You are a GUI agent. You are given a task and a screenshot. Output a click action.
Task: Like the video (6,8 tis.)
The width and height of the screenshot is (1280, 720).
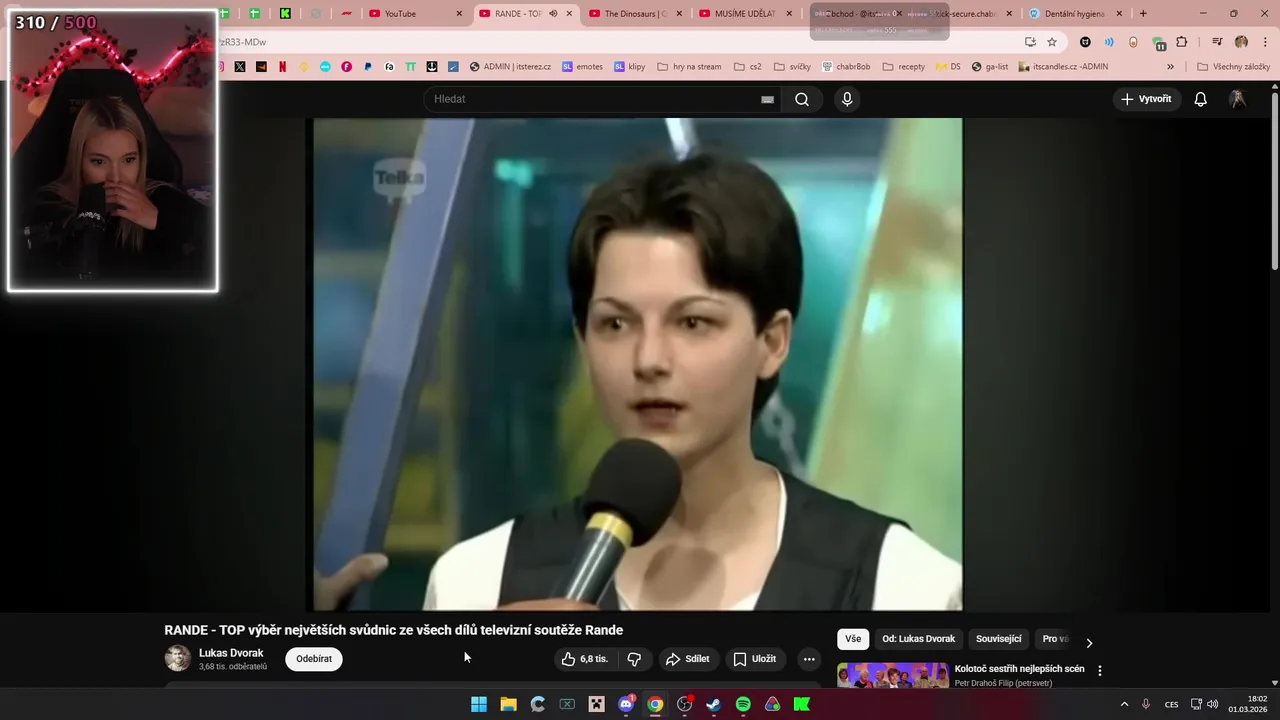586,659
